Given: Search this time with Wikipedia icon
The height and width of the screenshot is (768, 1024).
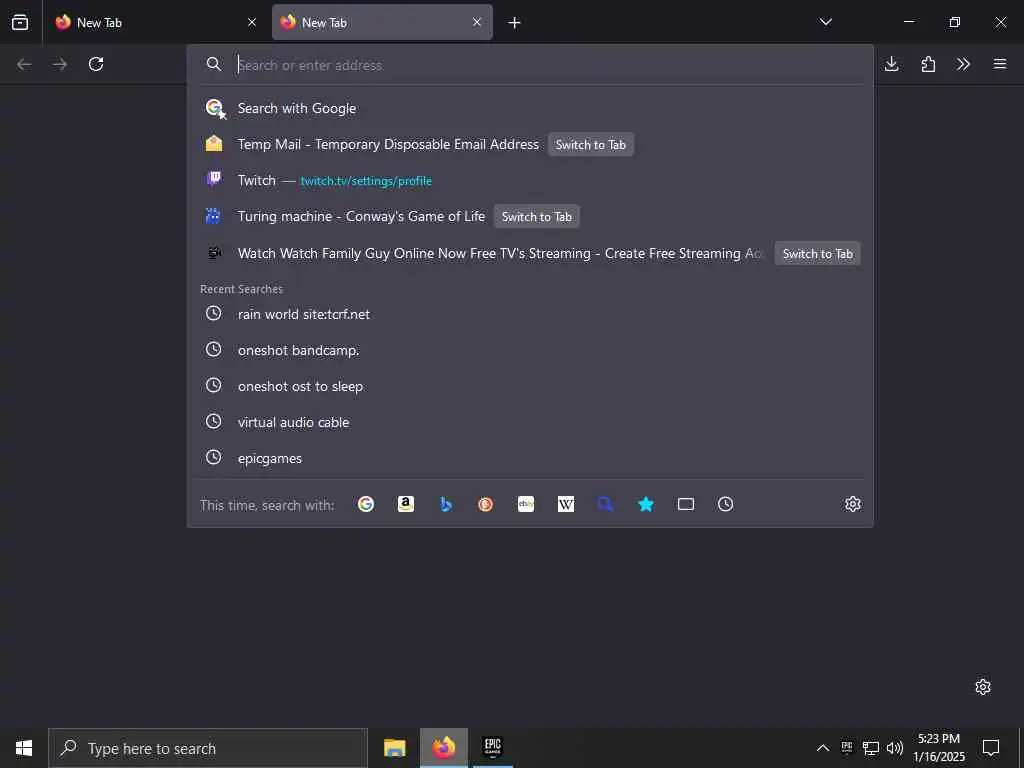Looking at the screenshot, I should [566, 504].
